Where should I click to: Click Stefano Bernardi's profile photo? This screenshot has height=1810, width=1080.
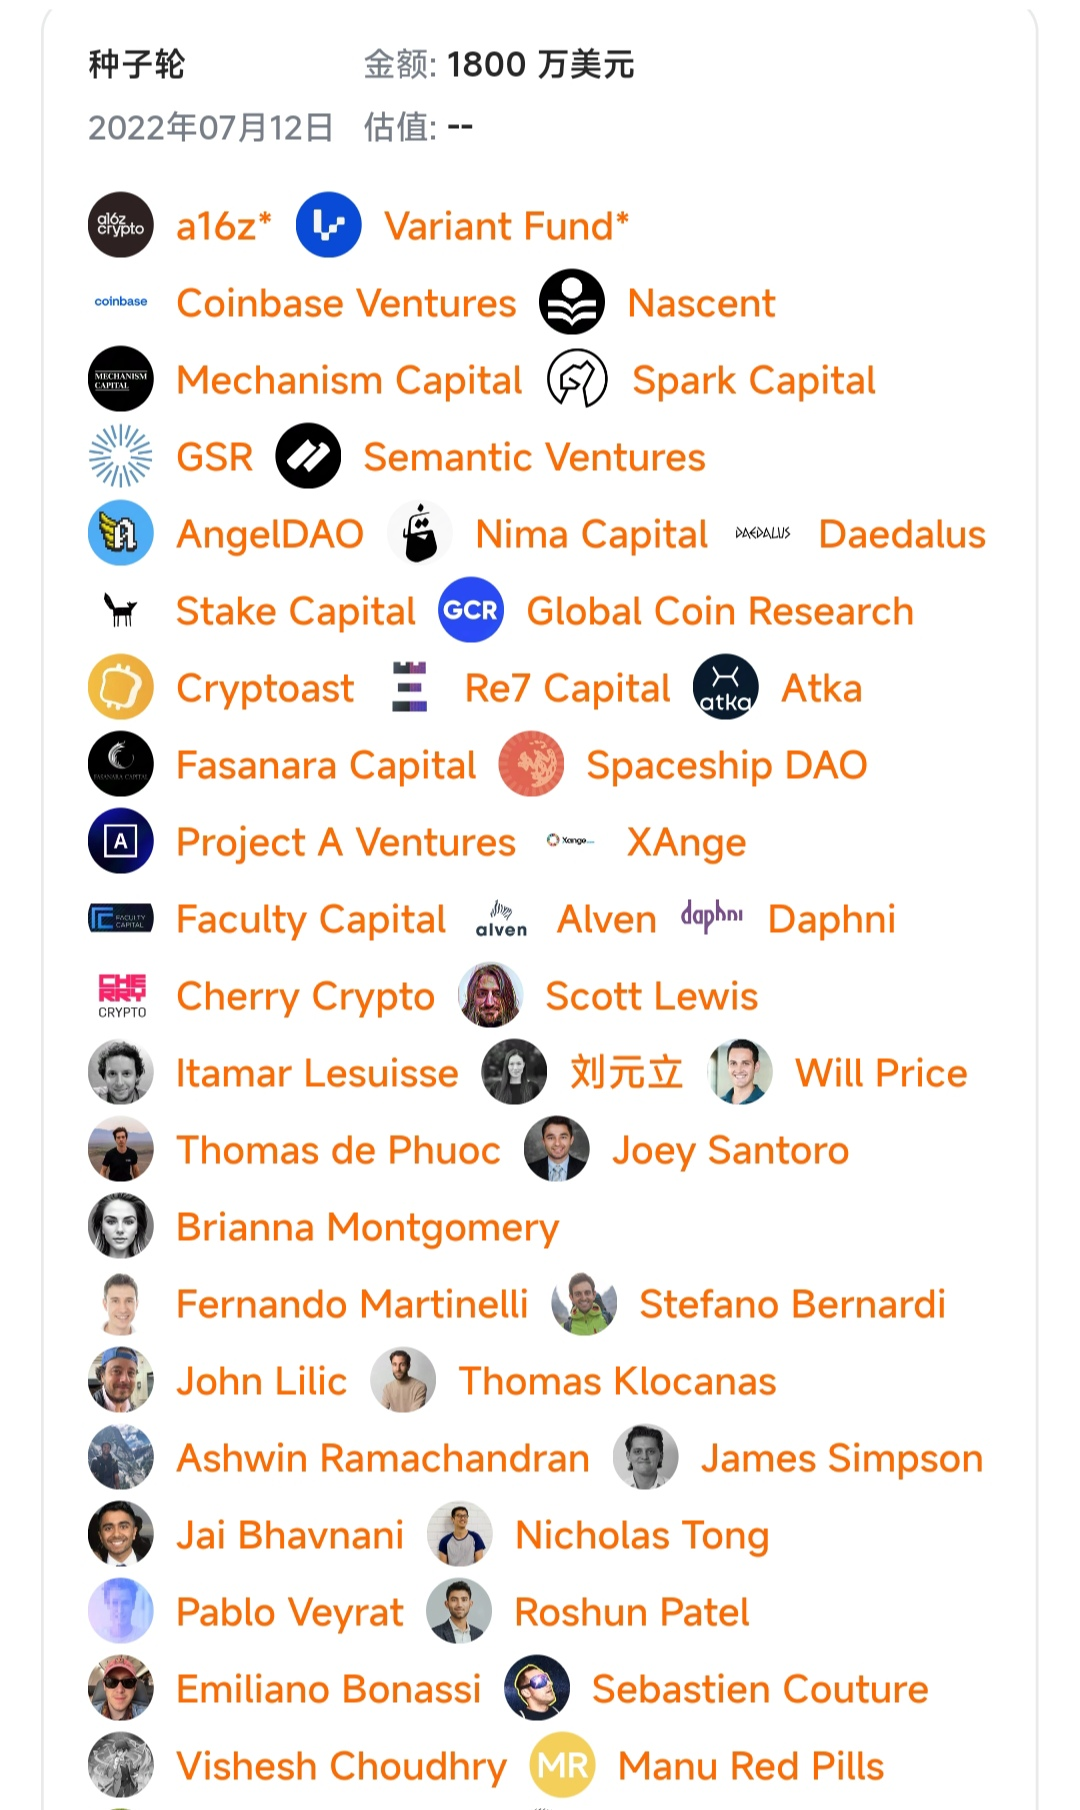coord(585,1303)
